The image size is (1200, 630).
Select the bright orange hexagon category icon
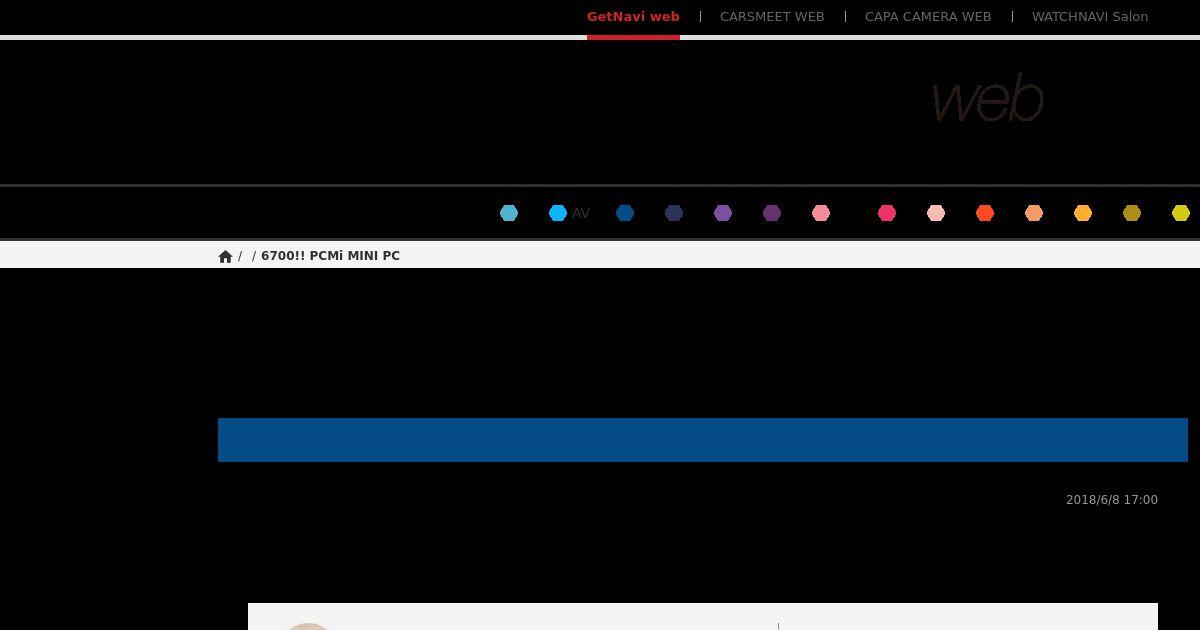click(x=1083, y=213)
